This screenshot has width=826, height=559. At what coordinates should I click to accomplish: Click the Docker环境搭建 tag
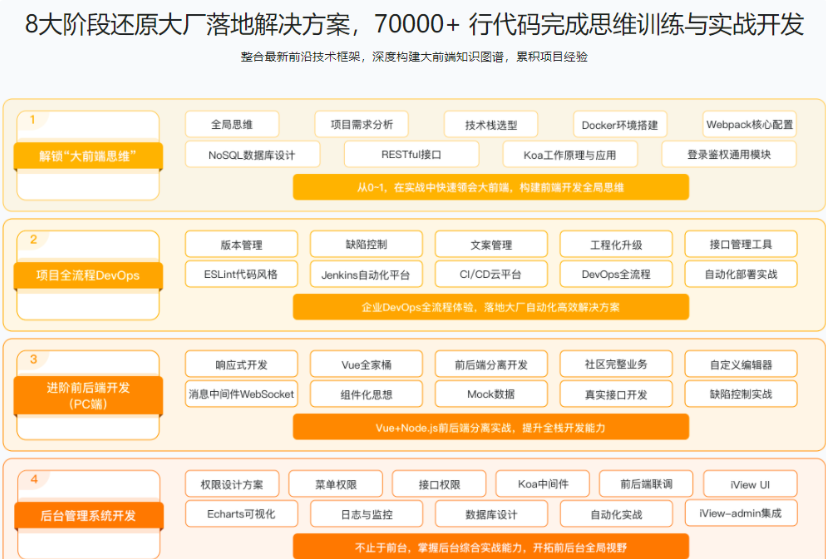point(620,125)
